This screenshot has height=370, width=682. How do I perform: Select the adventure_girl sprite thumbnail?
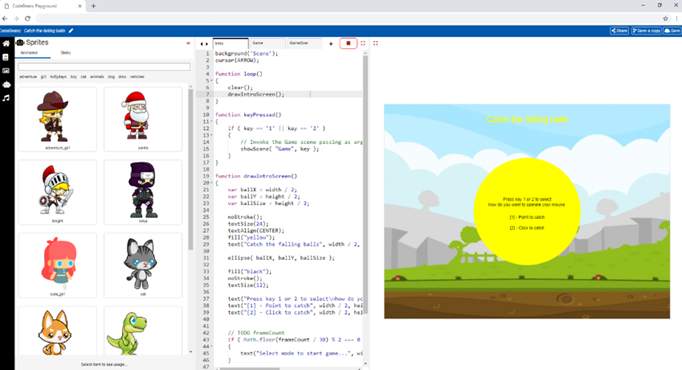[57, 119]
